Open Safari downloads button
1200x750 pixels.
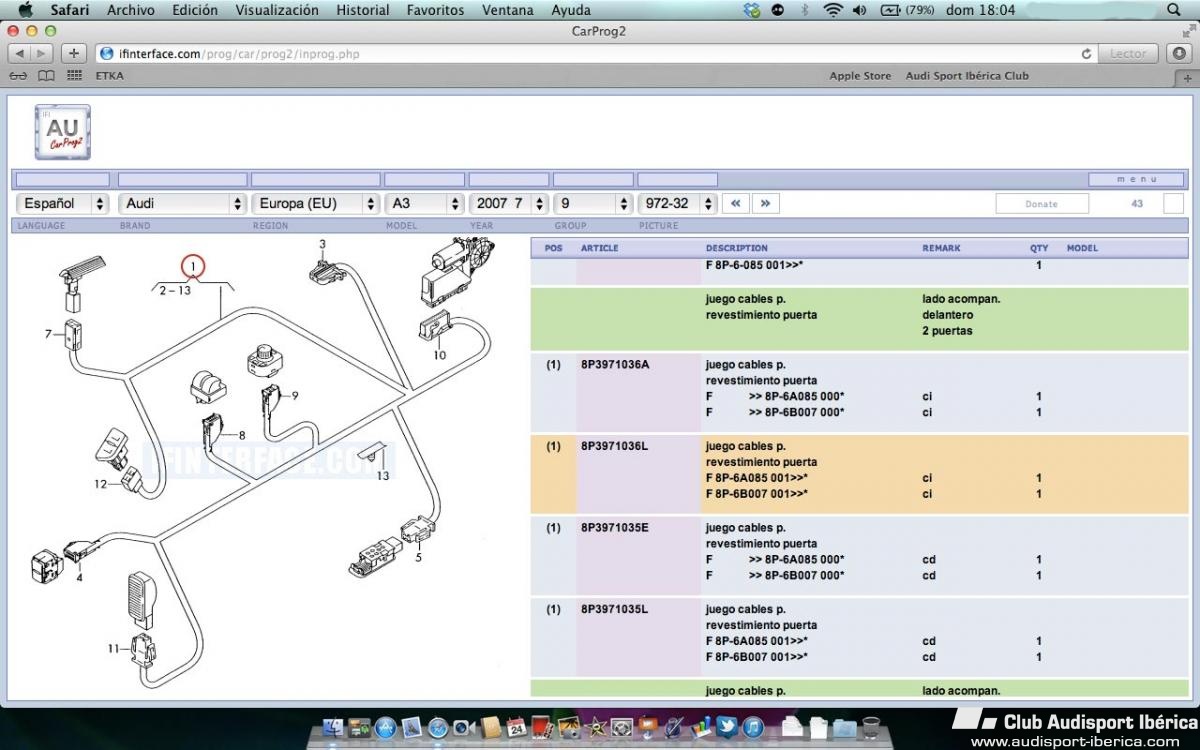coord(1179,53)
